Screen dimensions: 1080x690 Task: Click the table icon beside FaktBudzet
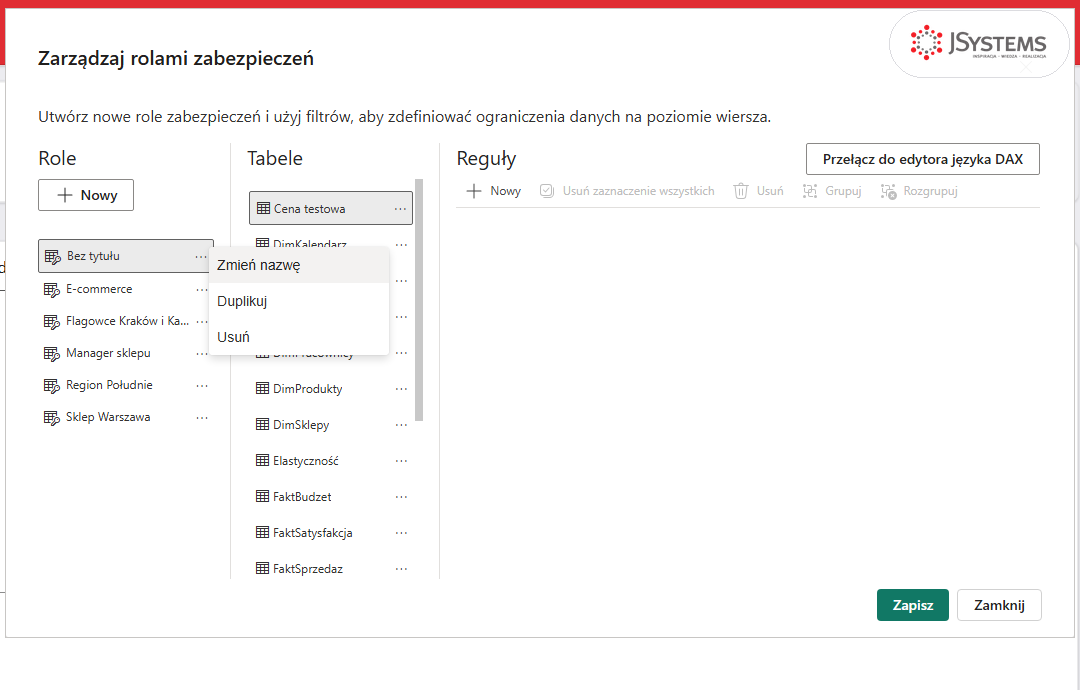pos(262,496)
